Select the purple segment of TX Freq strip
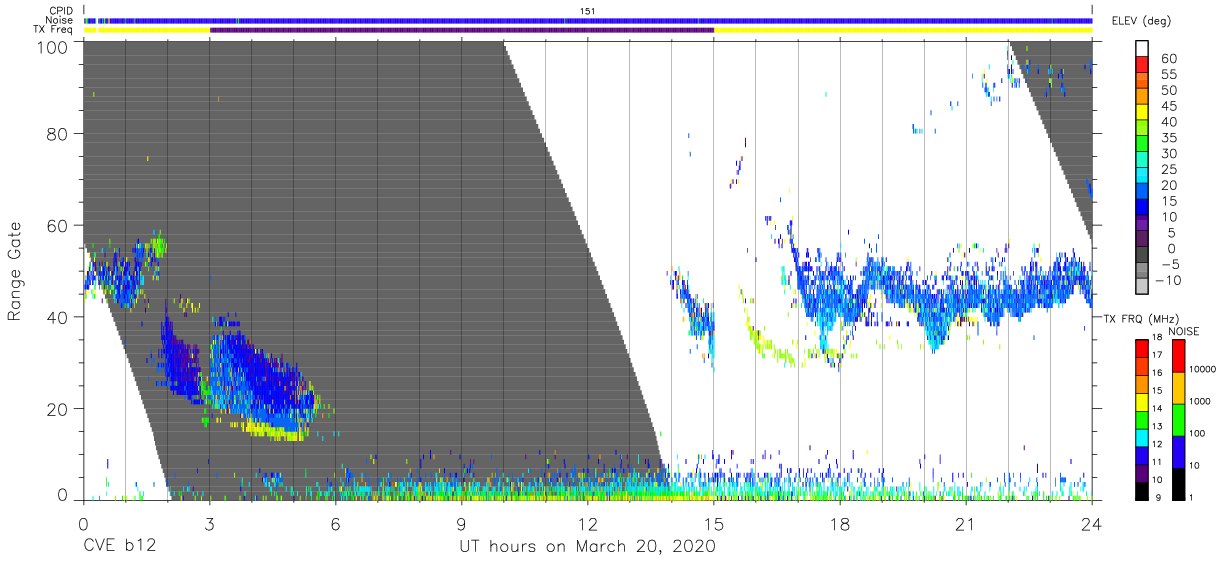The image size is (1228, 567). (x=462, y=30)
